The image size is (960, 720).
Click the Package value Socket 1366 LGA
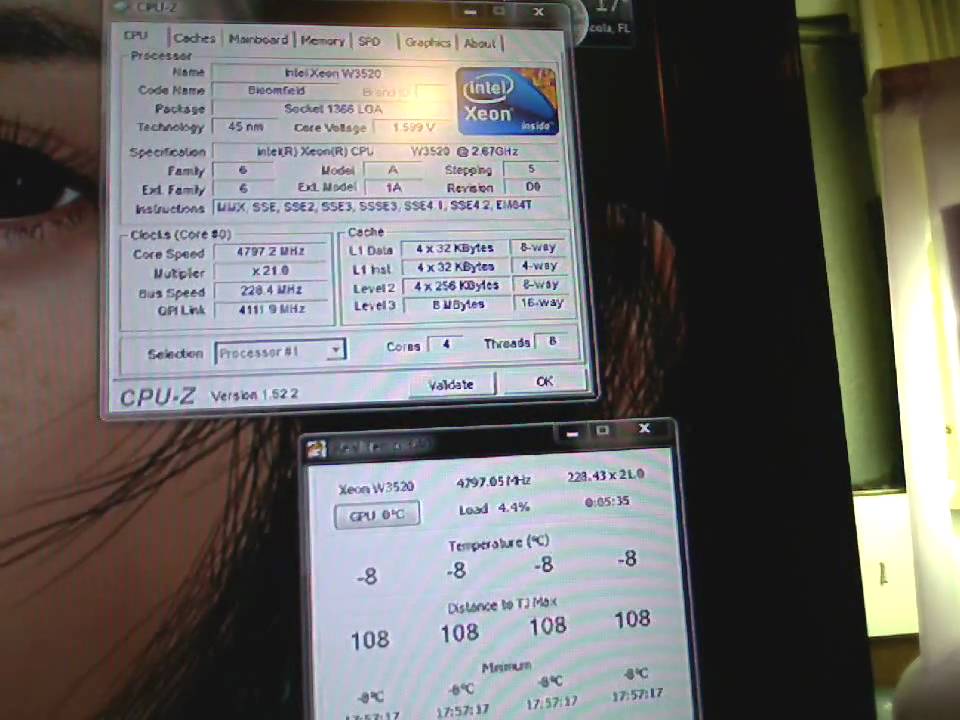pyautogui.click(x=334, y=109)
